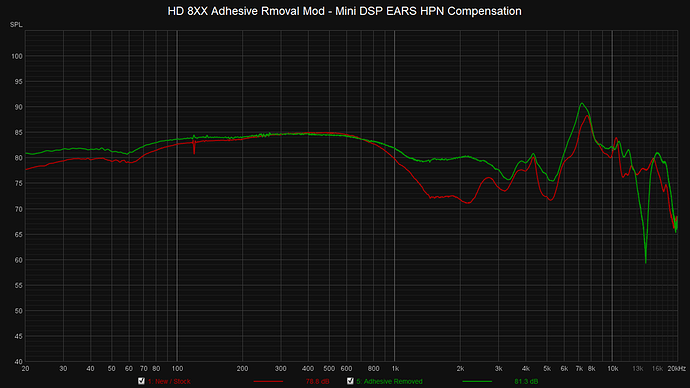
Task: Click the 20 Hz frequency axis label
Action: [x=26, y=369]
